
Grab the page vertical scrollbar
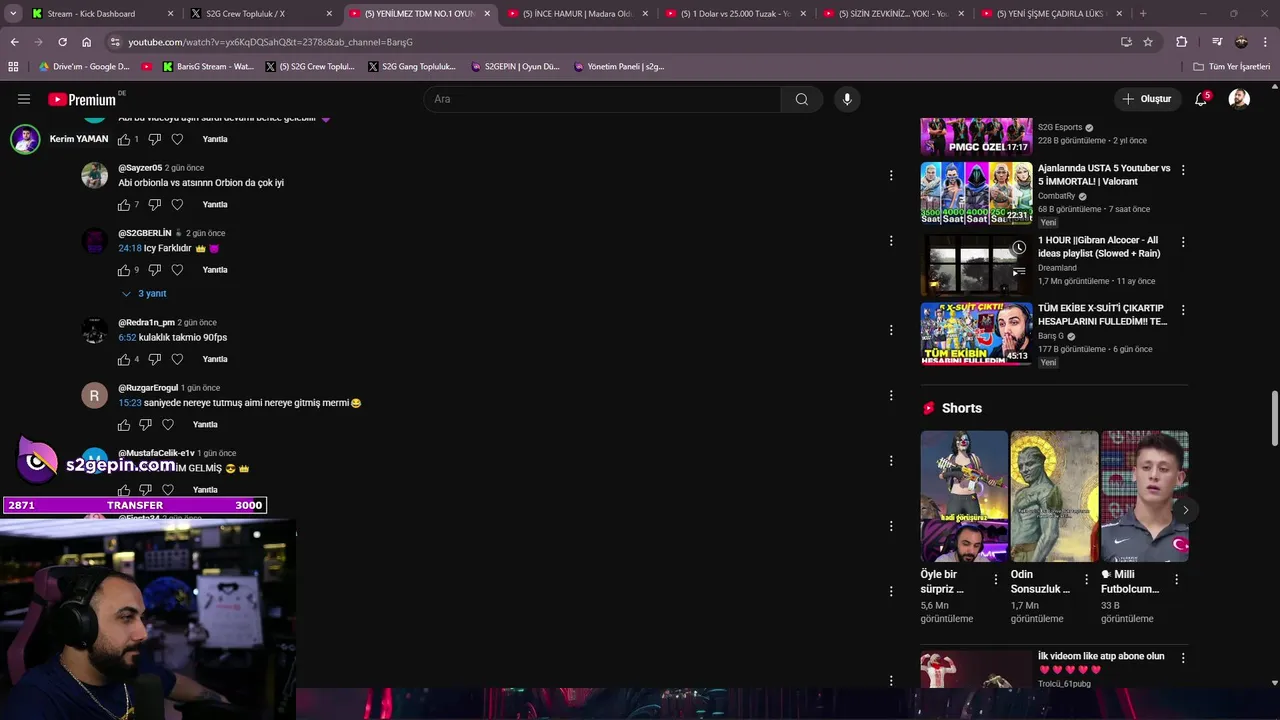pos(1274,419)
